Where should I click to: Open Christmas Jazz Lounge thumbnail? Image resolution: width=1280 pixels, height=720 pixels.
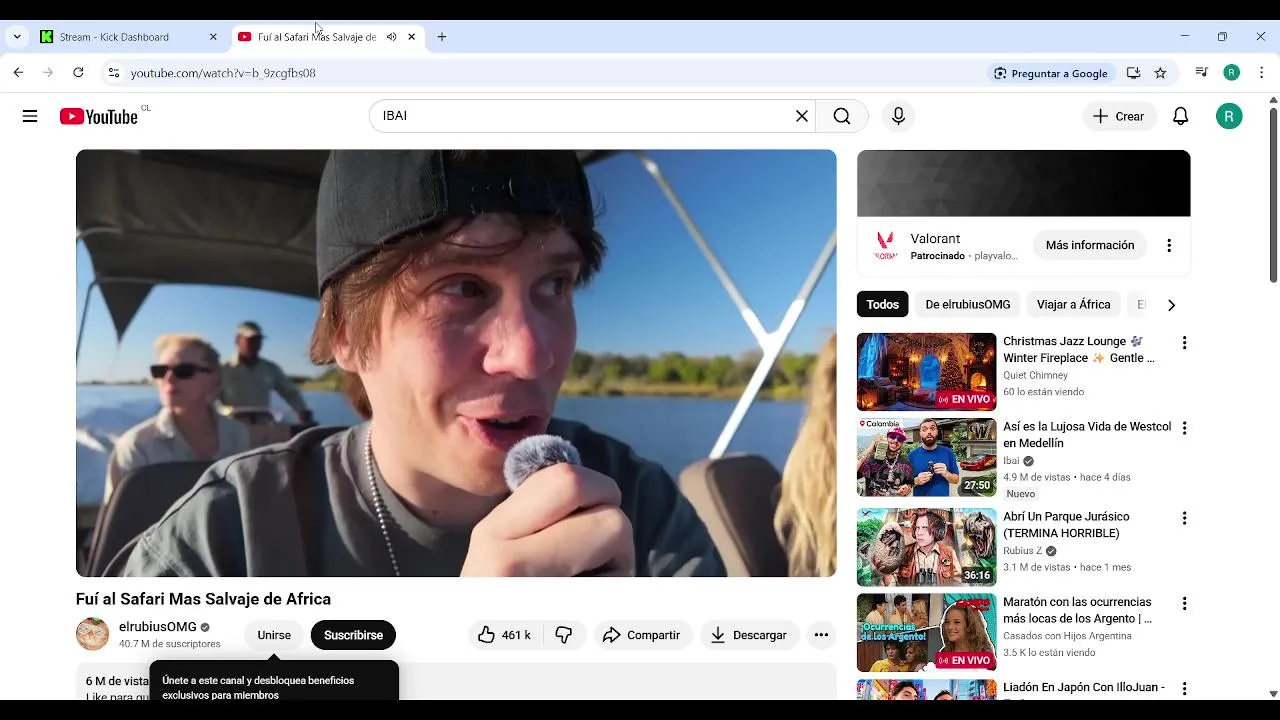927,372
